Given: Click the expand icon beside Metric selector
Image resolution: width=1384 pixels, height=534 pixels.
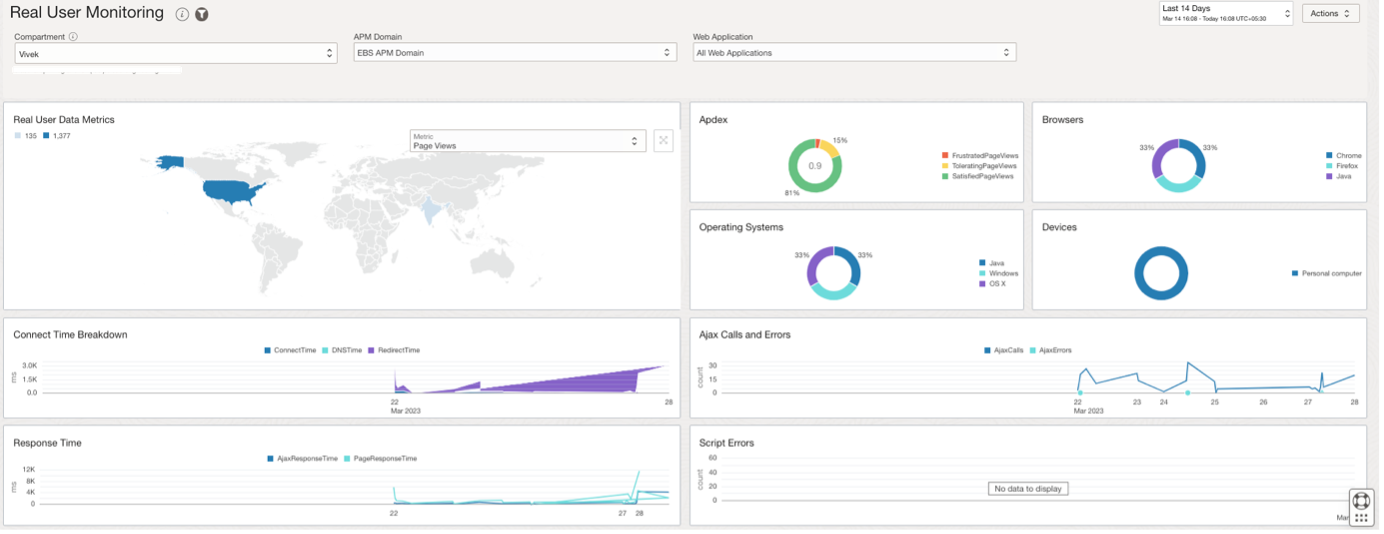Looking at the screenshot, I should coord(663,141).
